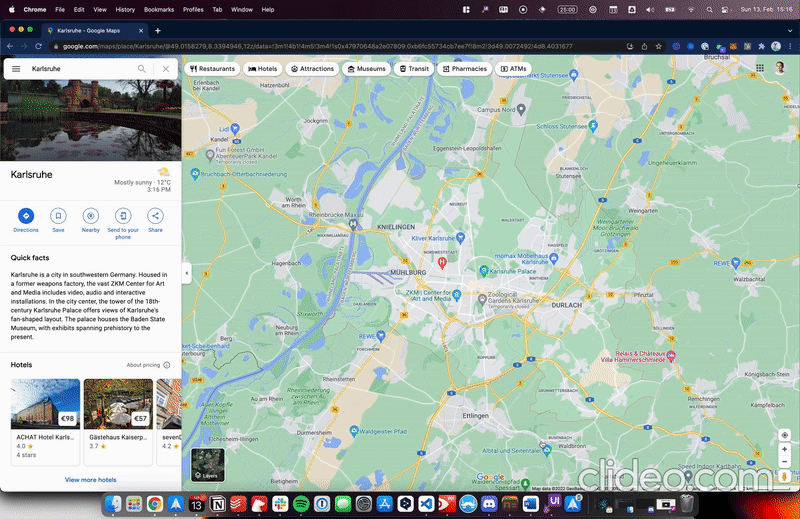The image size is (800, 519).
Task: Select the Restaurants filter chip
Action: pos(212,69)
